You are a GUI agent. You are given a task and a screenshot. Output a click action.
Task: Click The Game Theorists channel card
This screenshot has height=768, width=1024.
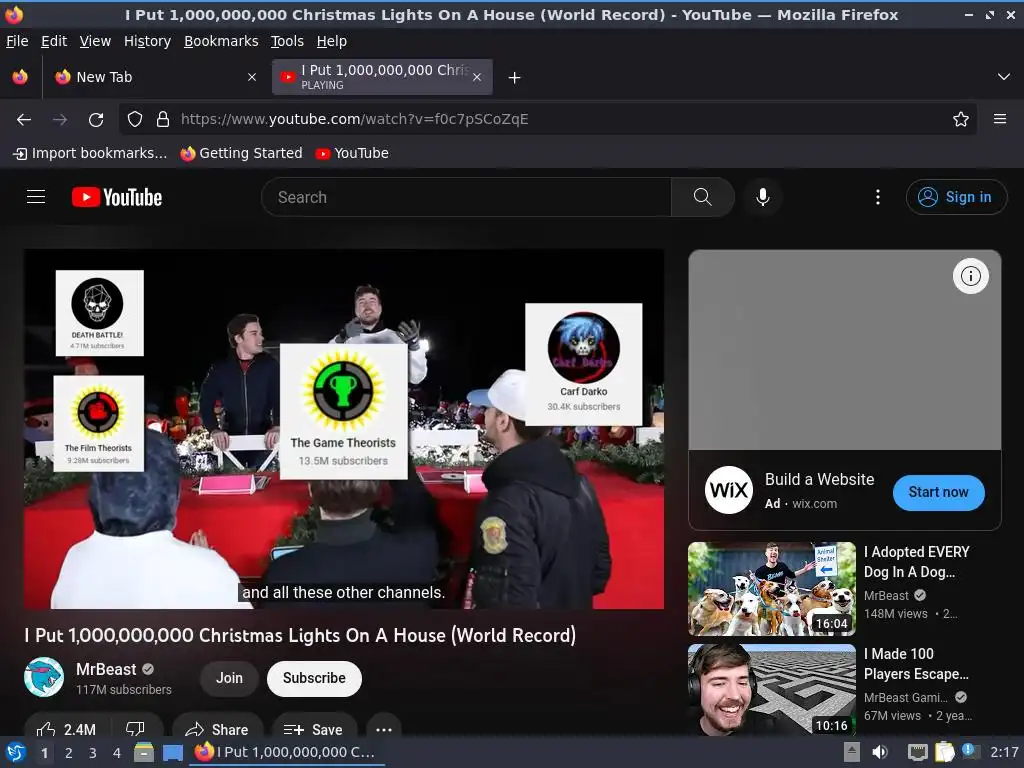(344, 411)
